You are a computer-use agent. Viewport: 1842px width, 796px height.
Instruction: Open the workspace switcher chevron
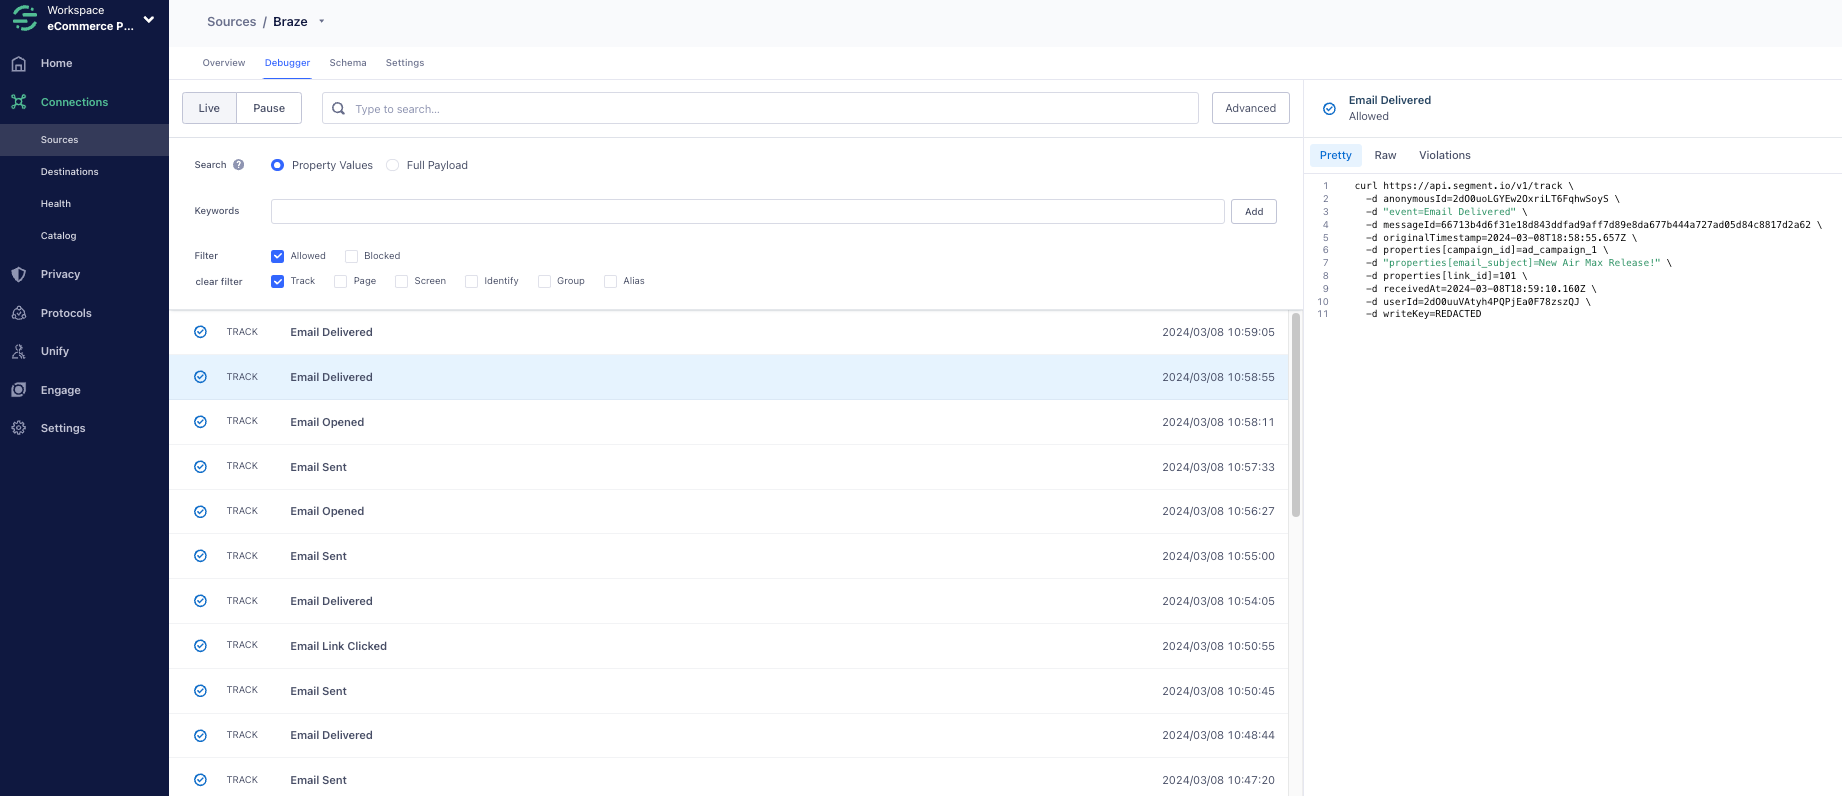pyautogui.click(x=149, y=19)
